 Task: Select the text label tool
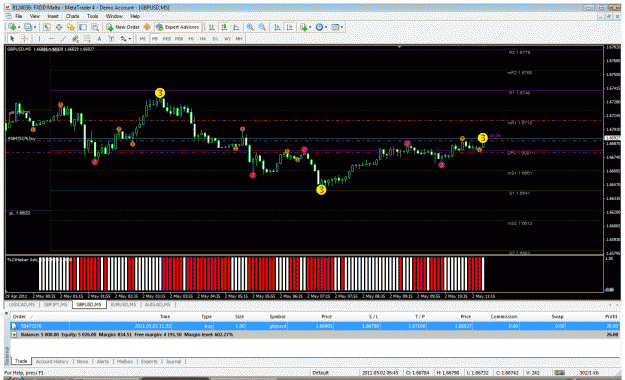coord(111,39)
